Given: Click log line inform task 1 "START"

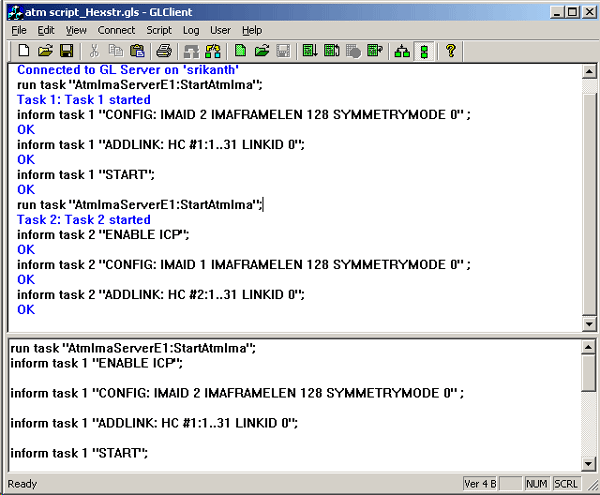Looking at the screenshot, I should pyautogui.click(x=86, y=175).
